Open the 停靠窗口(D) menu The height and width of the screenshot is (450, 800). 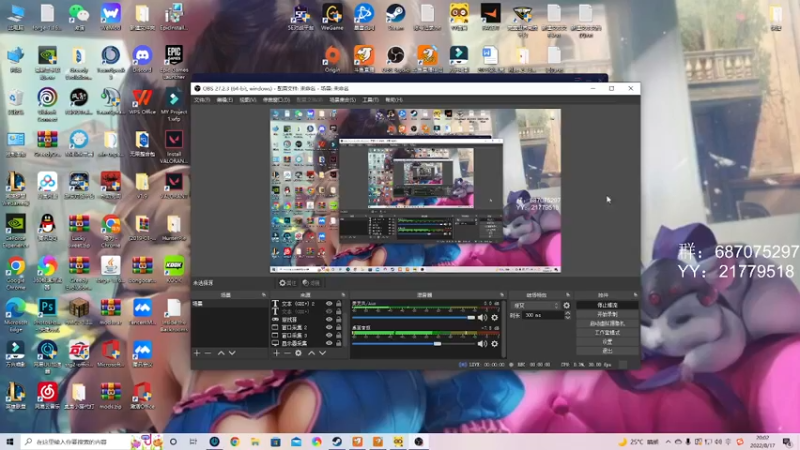(x=276, y=100)
